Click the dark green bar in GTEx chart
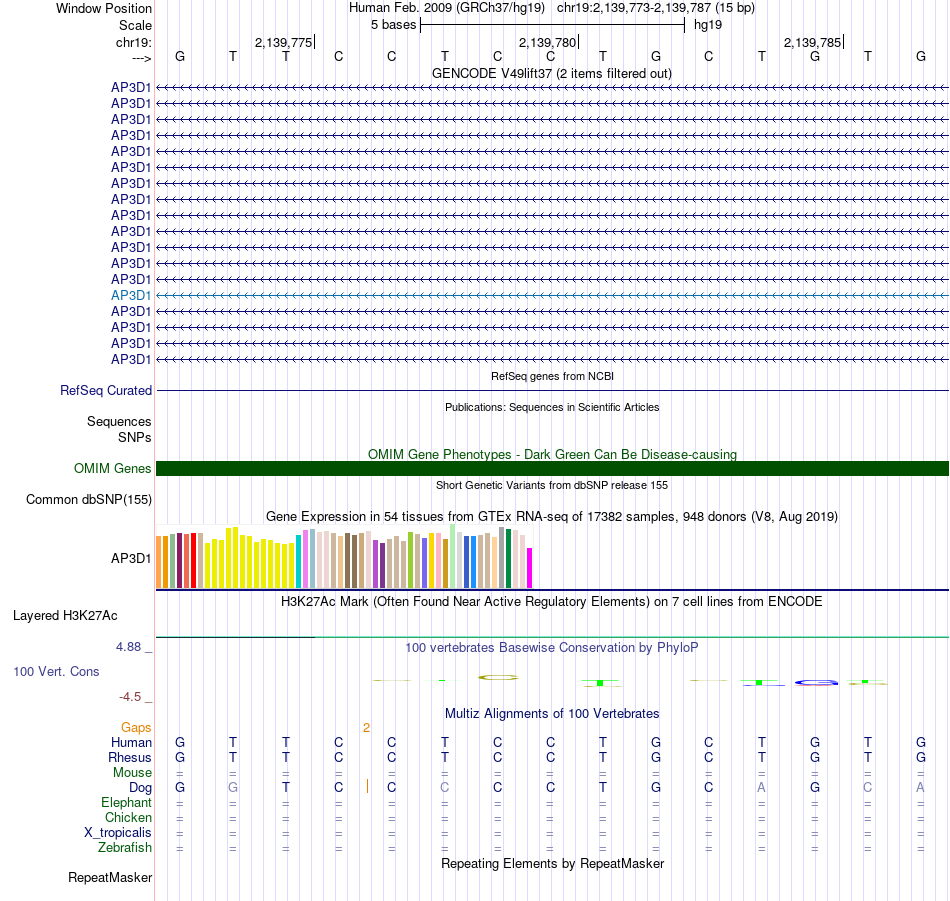The width and height of the screenshot is (950, 901). pyautogui.click(x=508, y=559)
